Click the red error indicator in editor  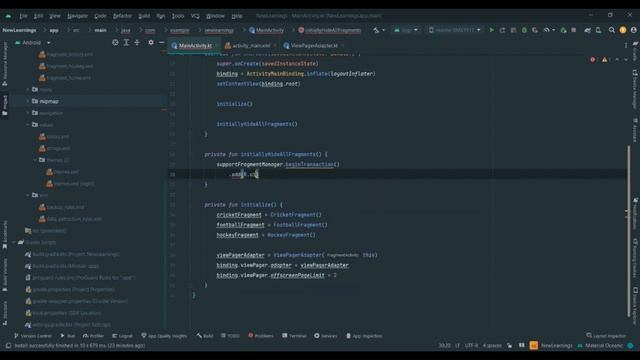coord(593,60)
